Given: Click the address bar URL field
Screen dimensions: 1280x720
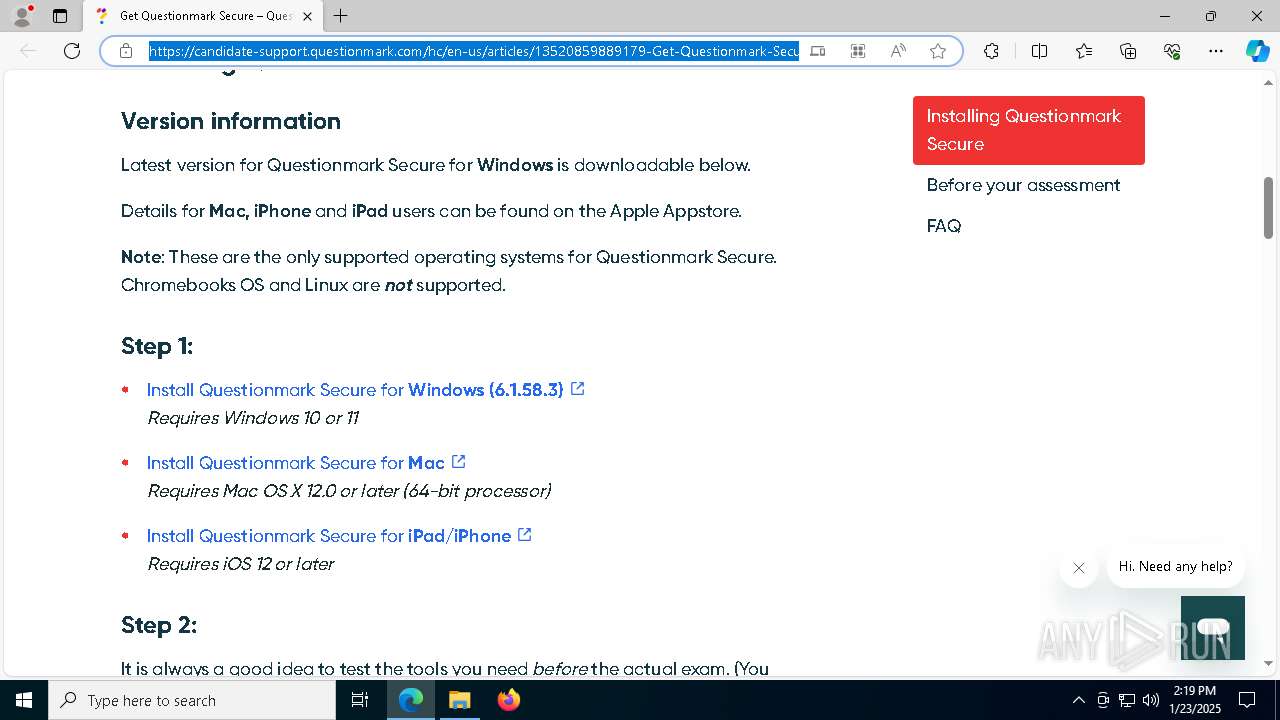Looking at the screenshot, I should (474, 51).
